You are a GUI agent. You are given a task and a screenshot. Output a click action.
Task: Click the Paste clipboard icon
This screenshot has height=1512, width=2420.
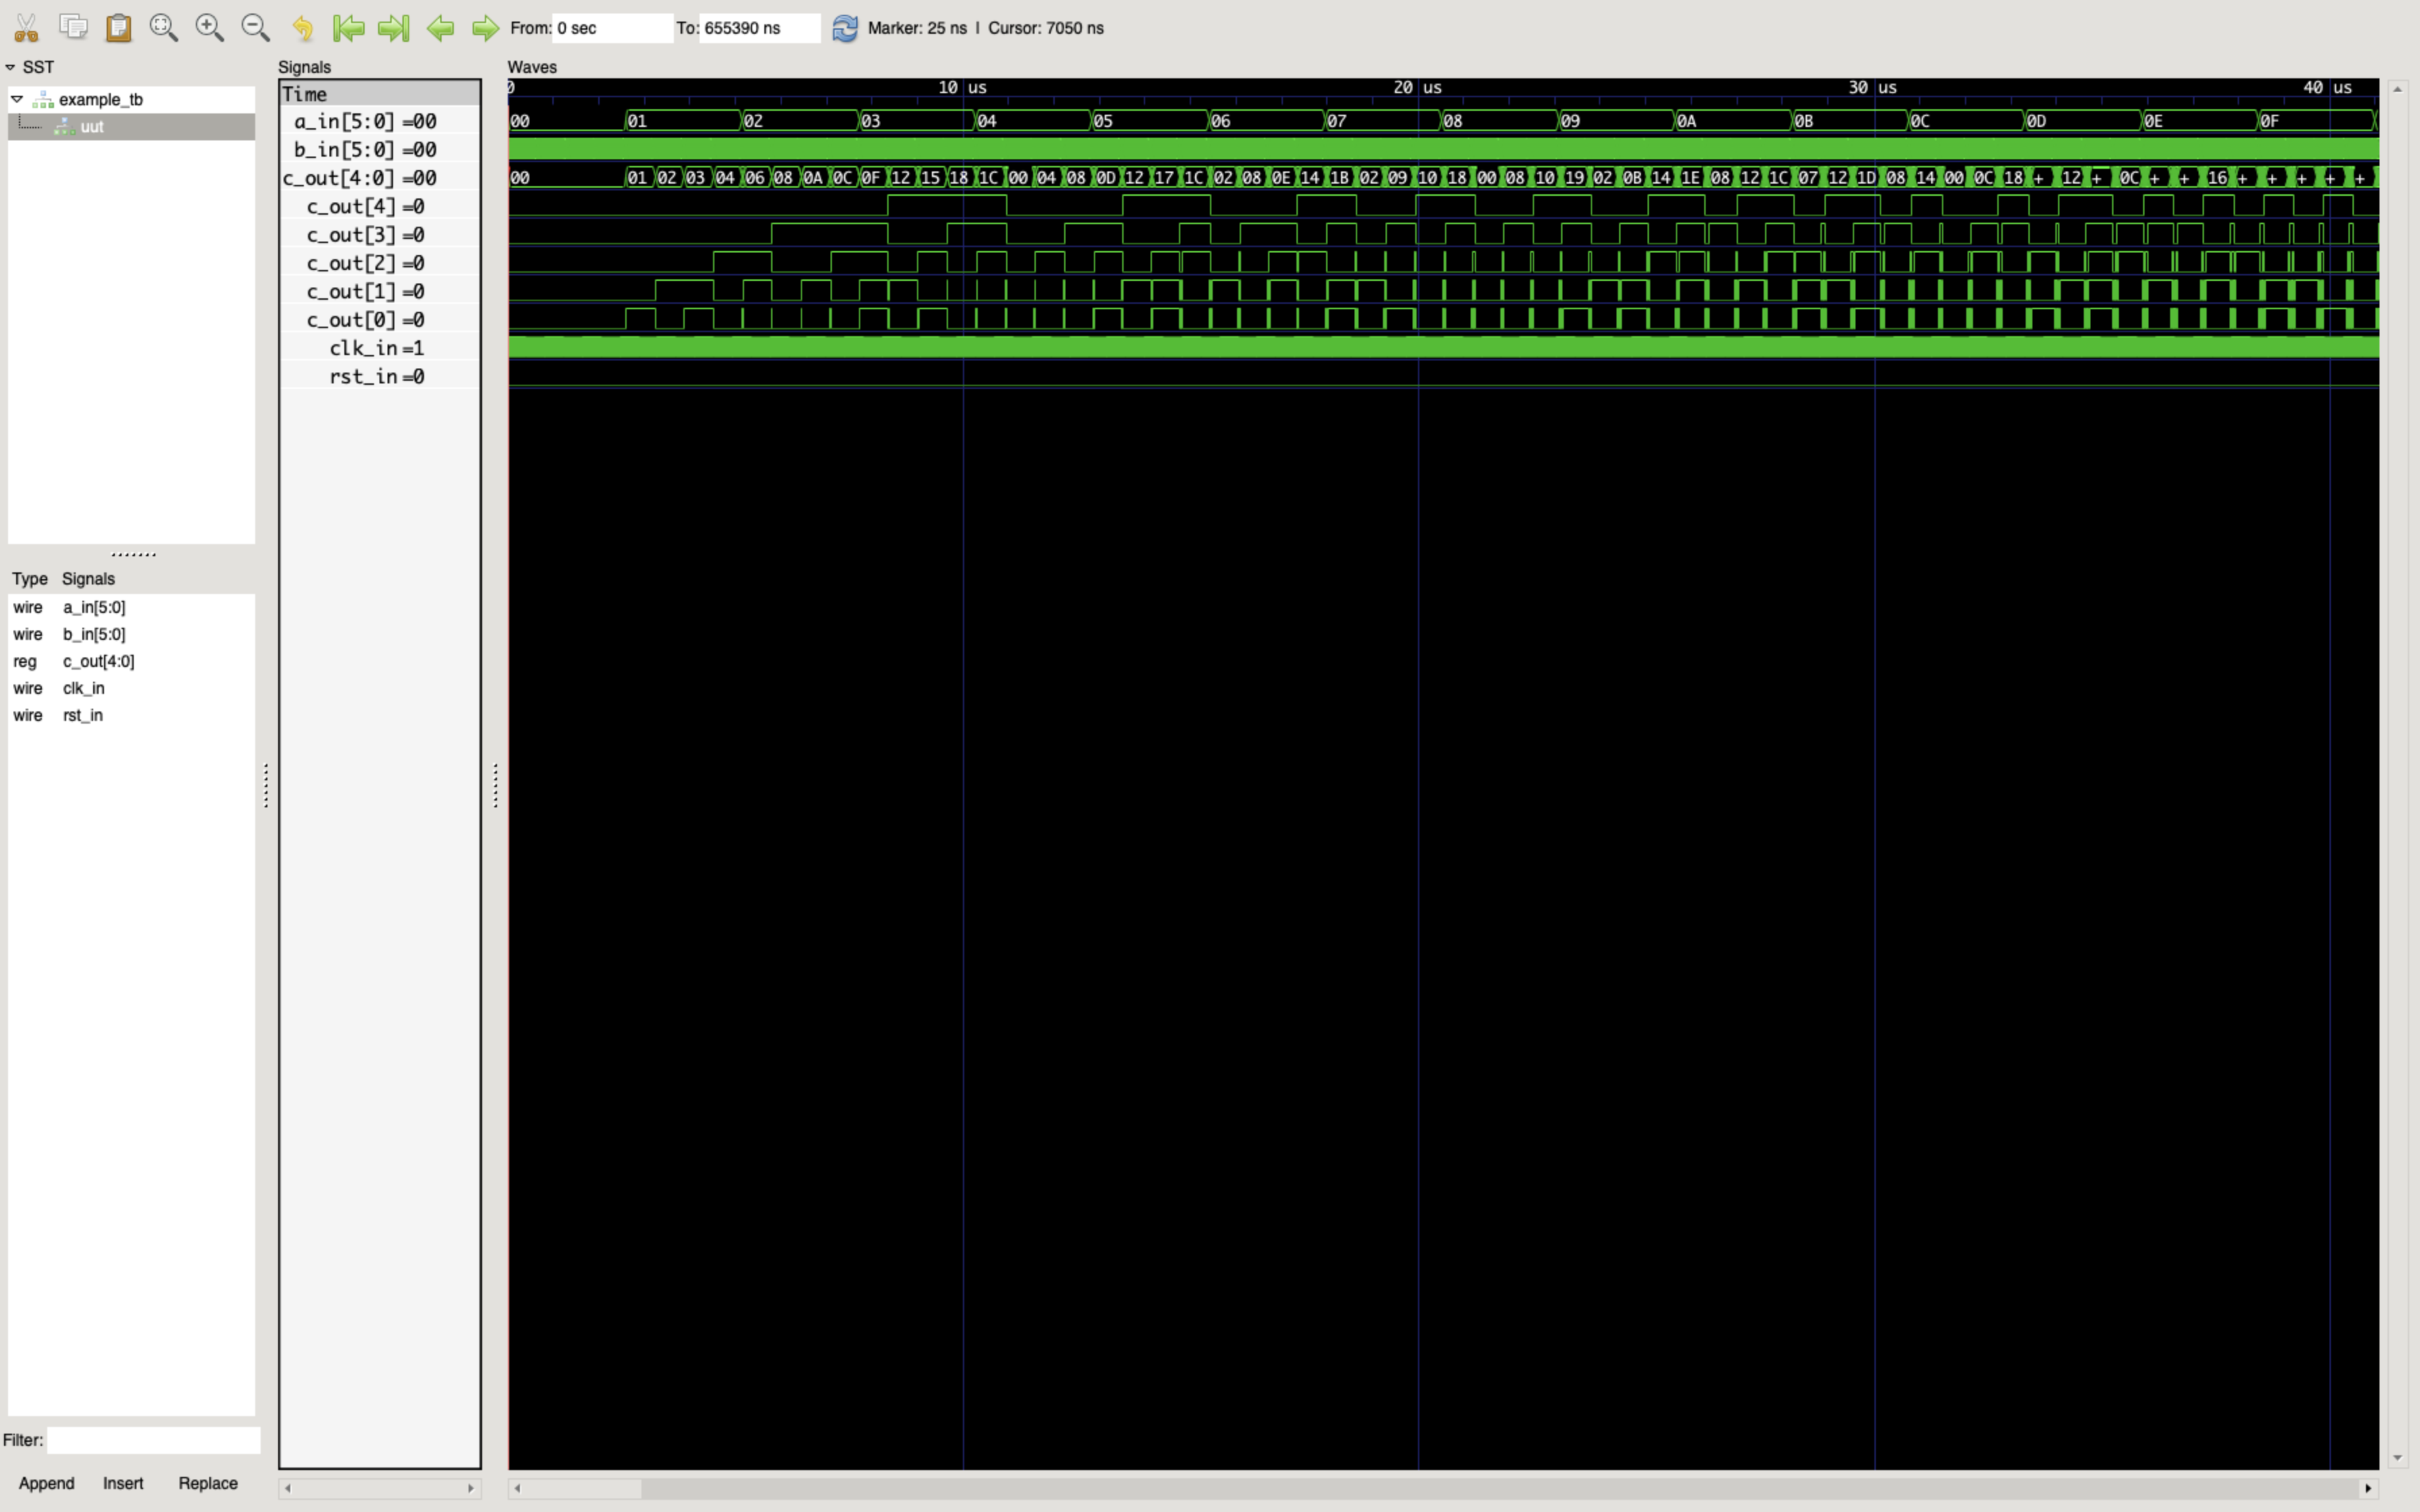click(119, 28)
